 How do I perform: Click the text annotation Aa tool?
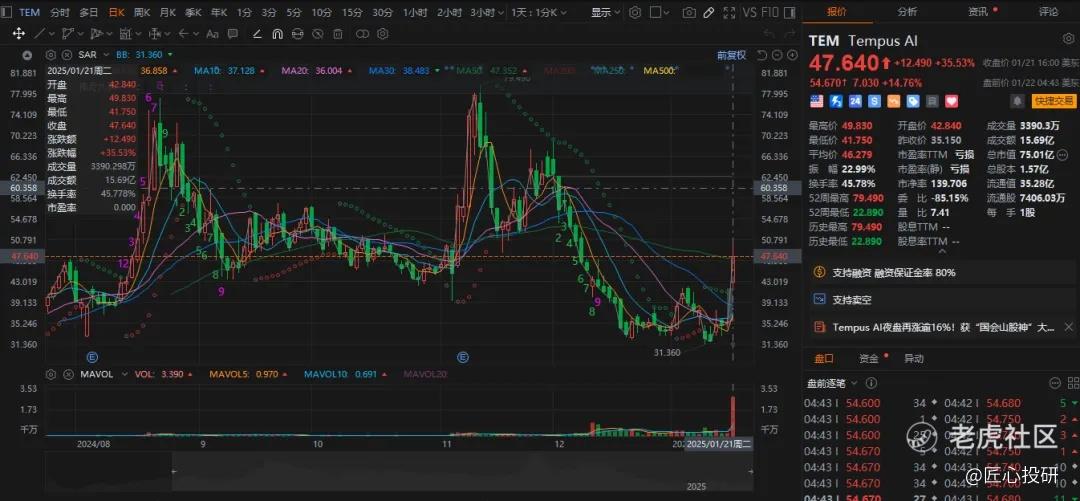coord(213,34)
